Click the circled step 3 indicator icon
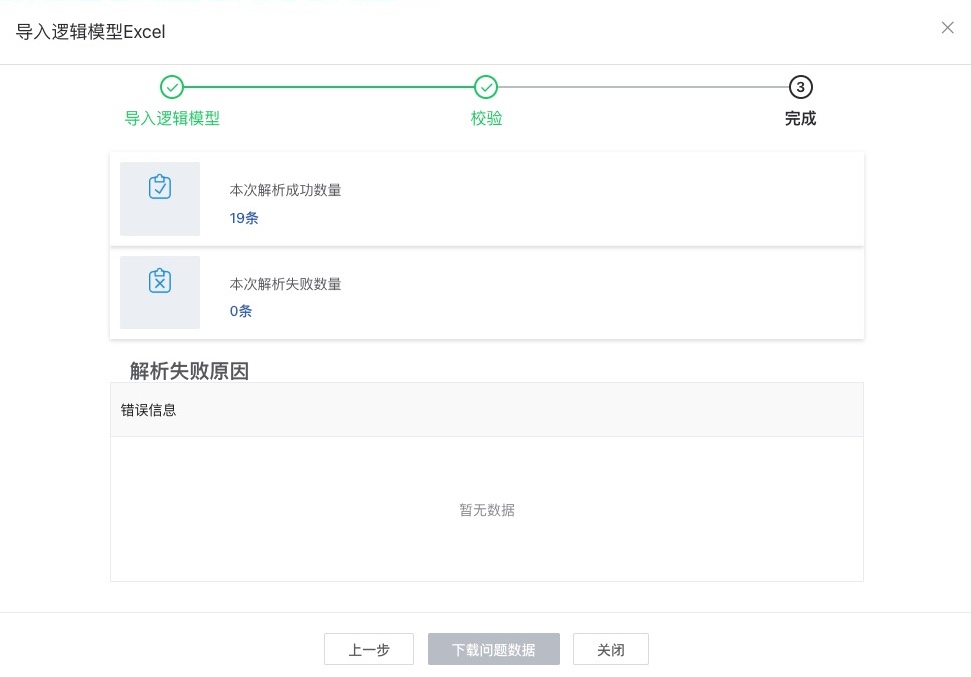 coord(801,87)
